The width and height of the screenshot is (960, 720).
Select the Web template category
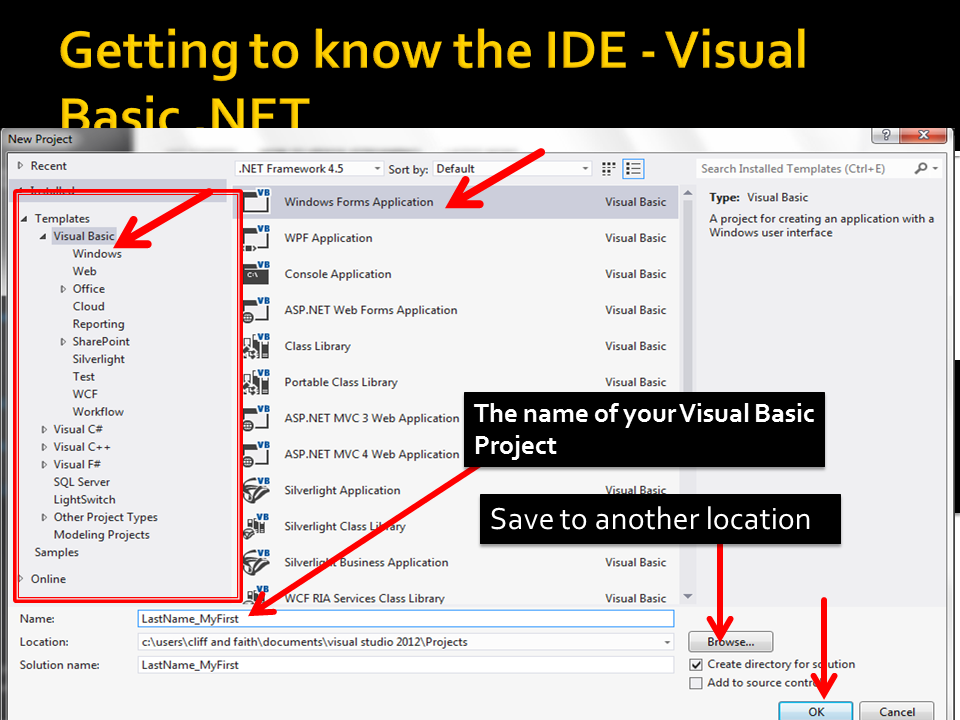tap(84, 271)
